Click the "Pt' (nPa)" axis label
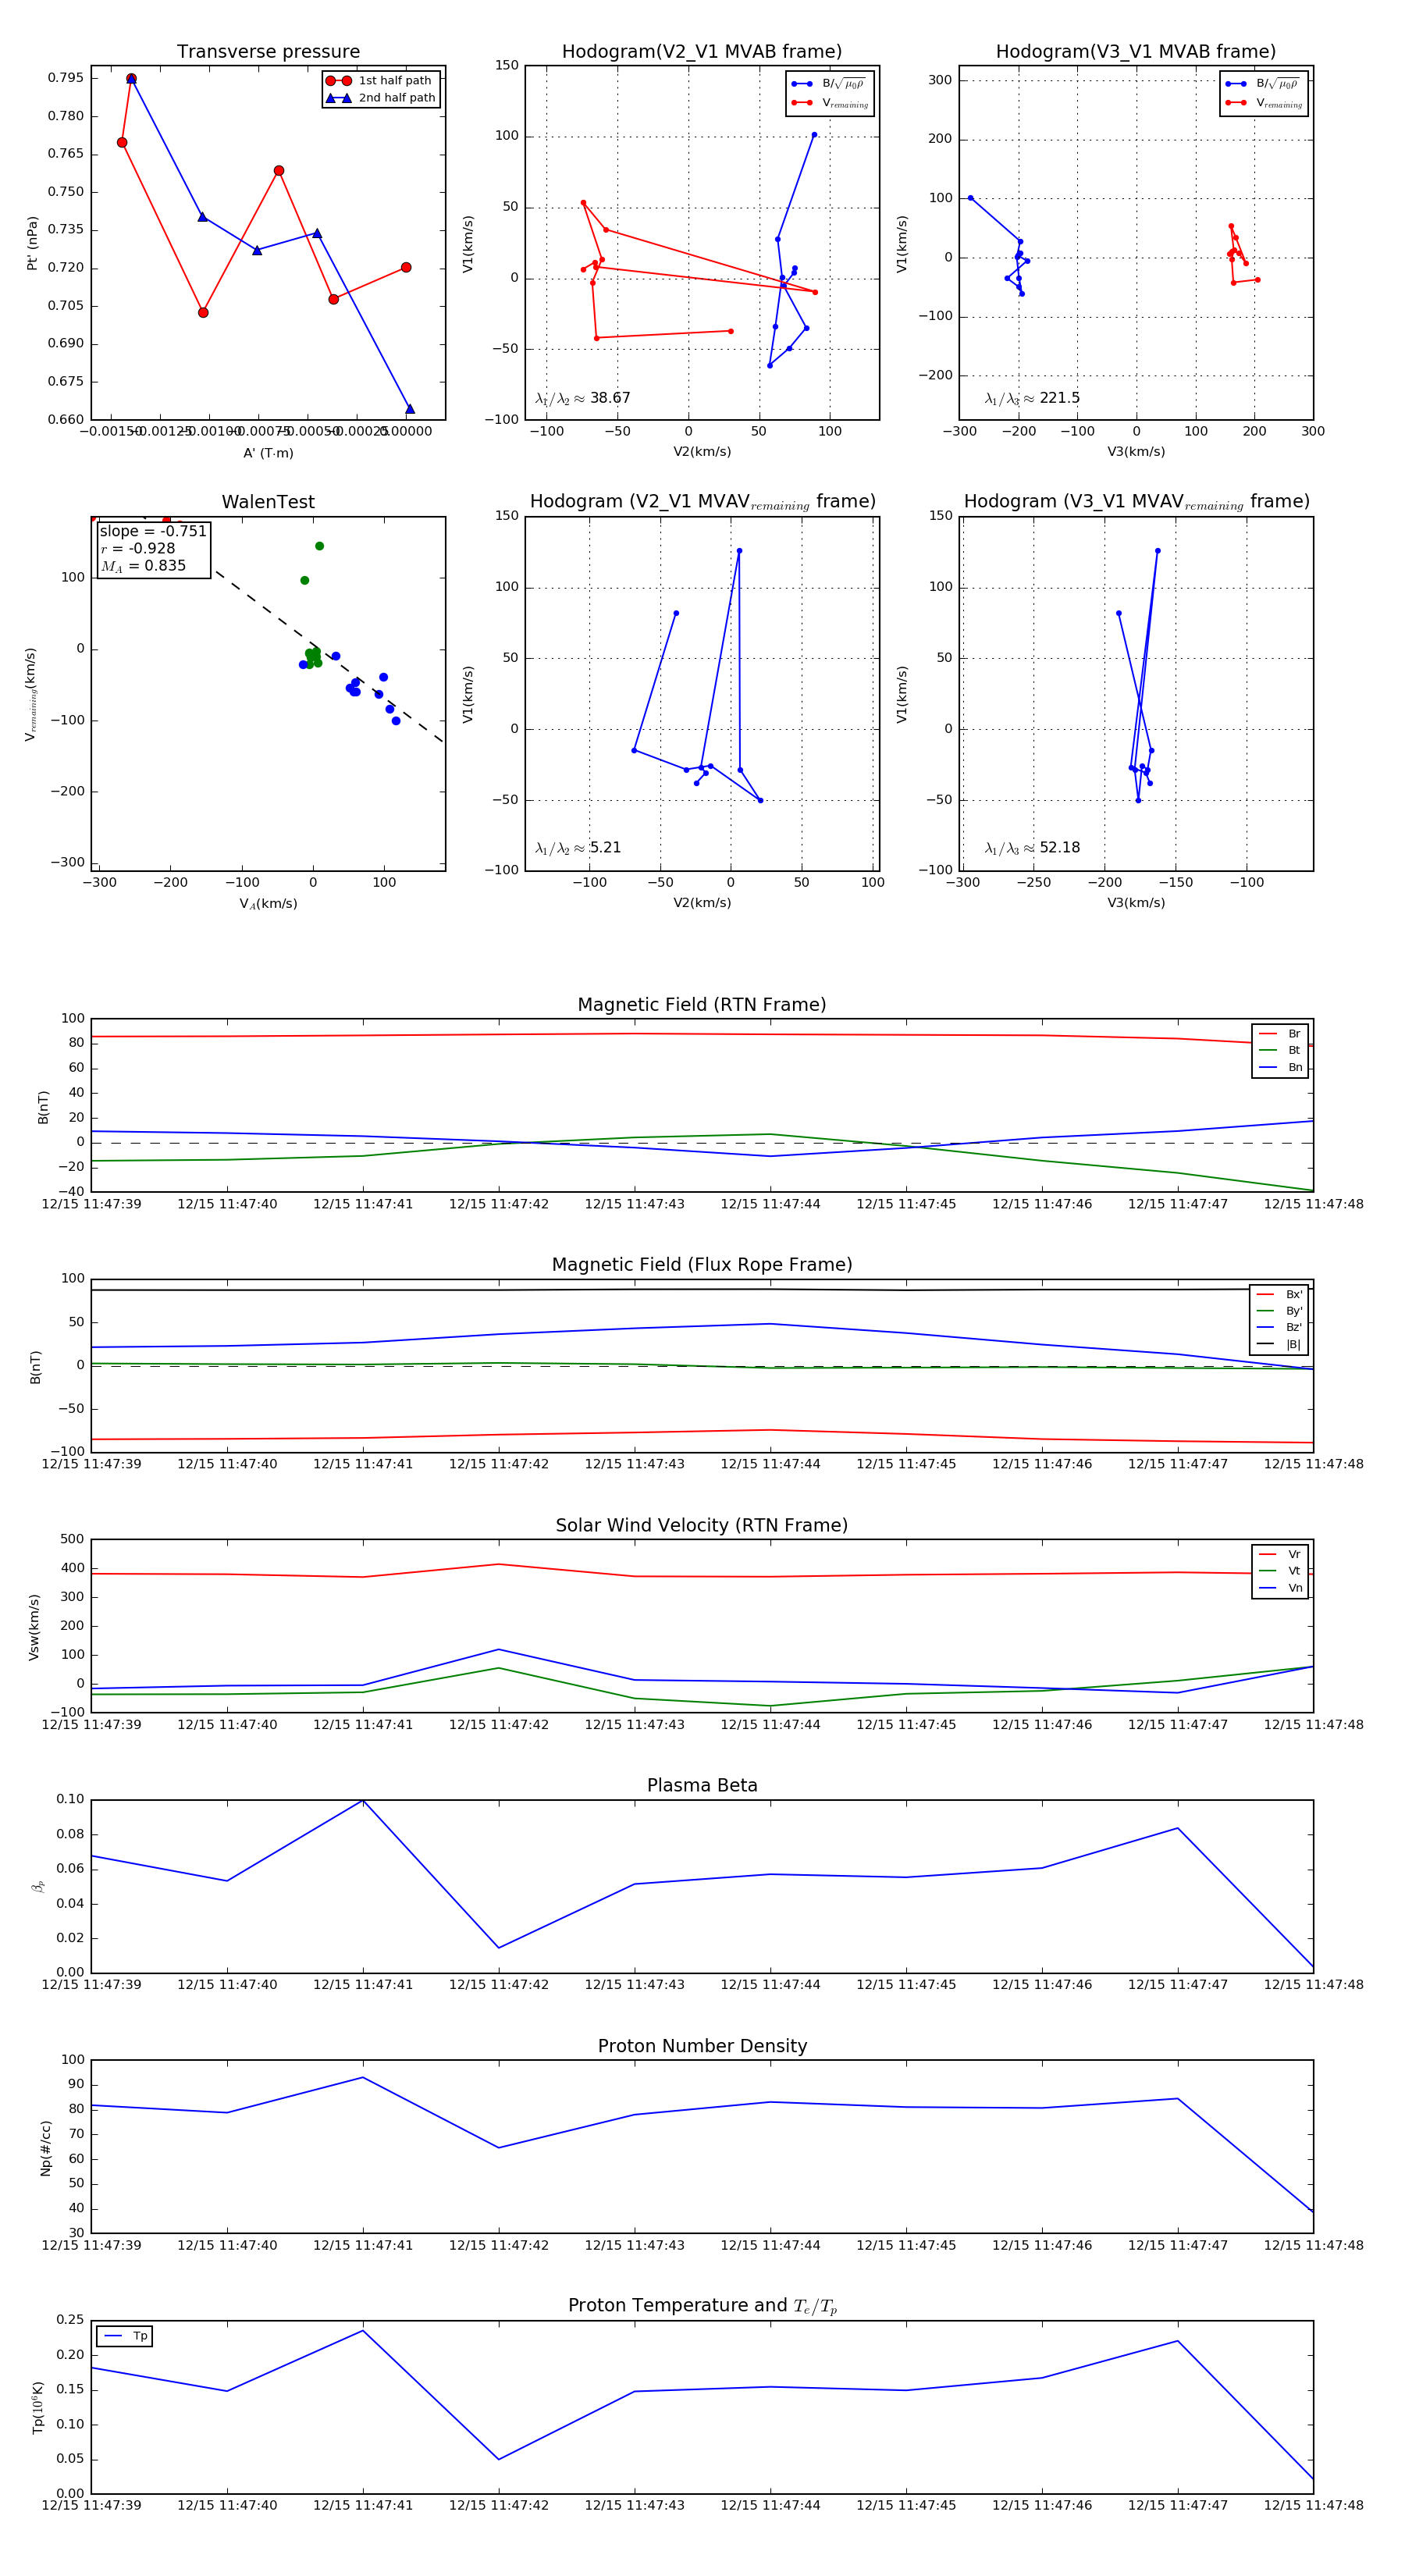Image resolution: width=1405 pixels, height=2576 pixels. 32,243
